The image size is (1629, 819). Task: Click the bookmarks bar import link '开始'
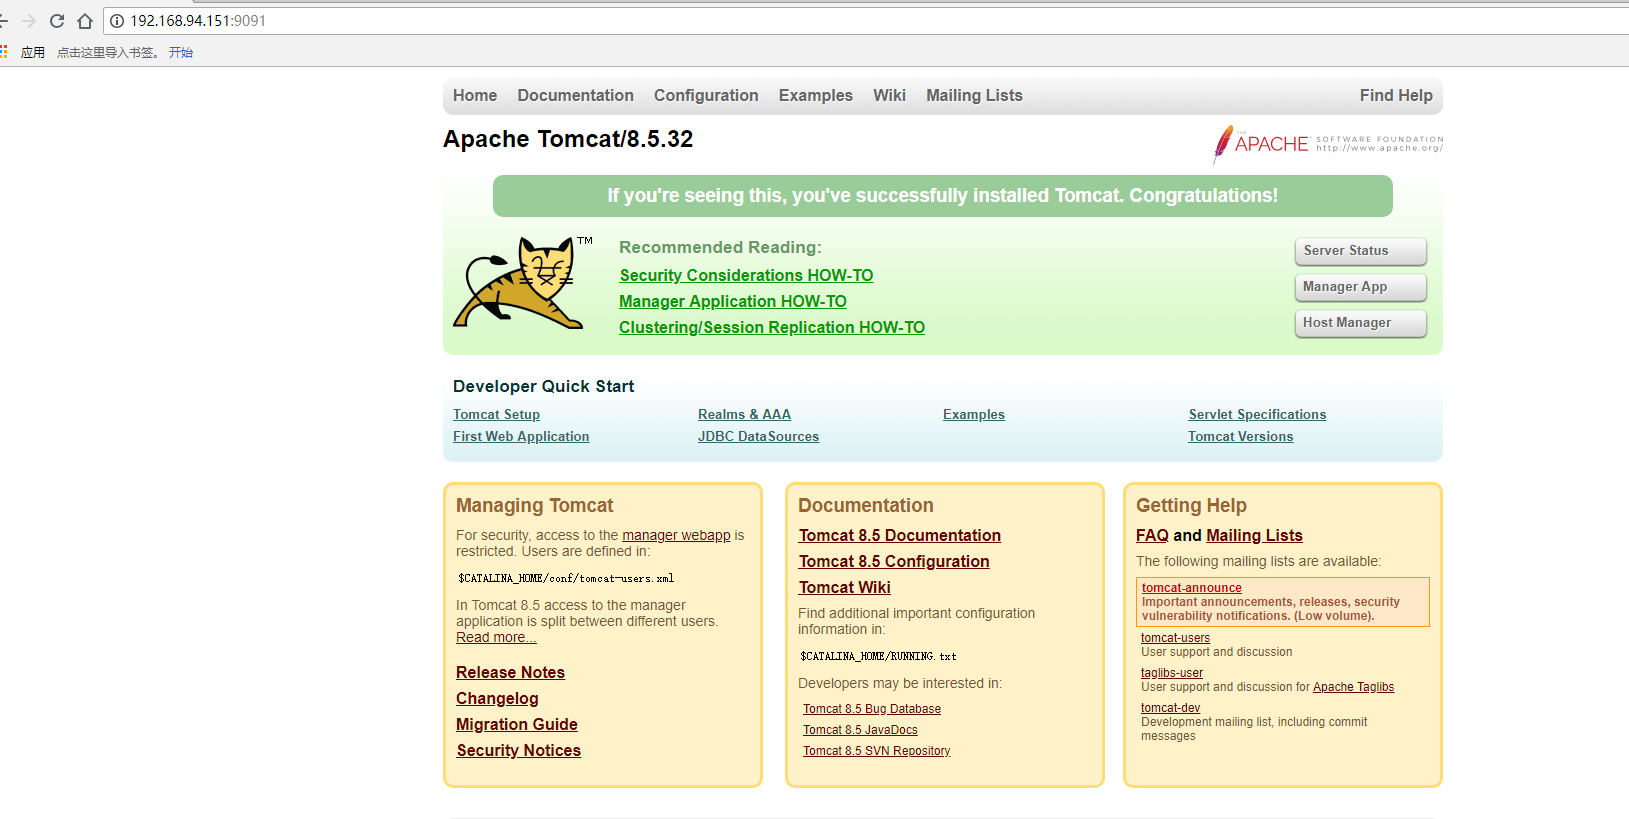(181, 53)
